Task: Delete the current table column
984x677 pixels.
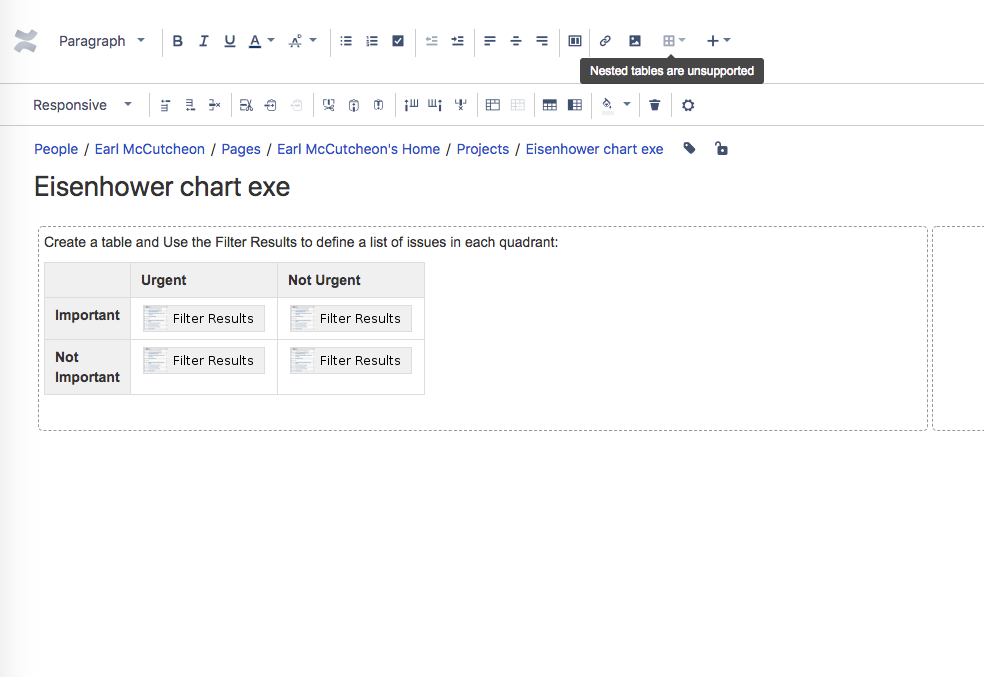Action: (461, 105)
